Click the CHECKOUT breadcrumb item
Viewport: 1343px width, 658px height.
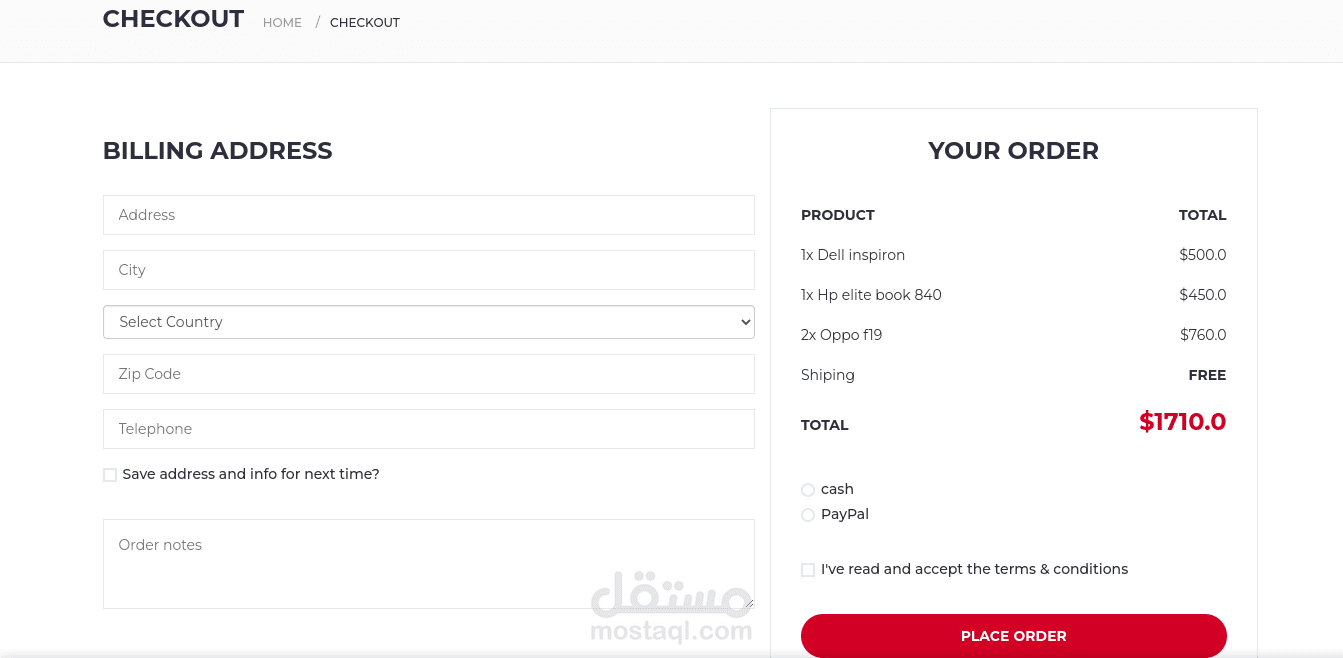click(x=365, y=23)
